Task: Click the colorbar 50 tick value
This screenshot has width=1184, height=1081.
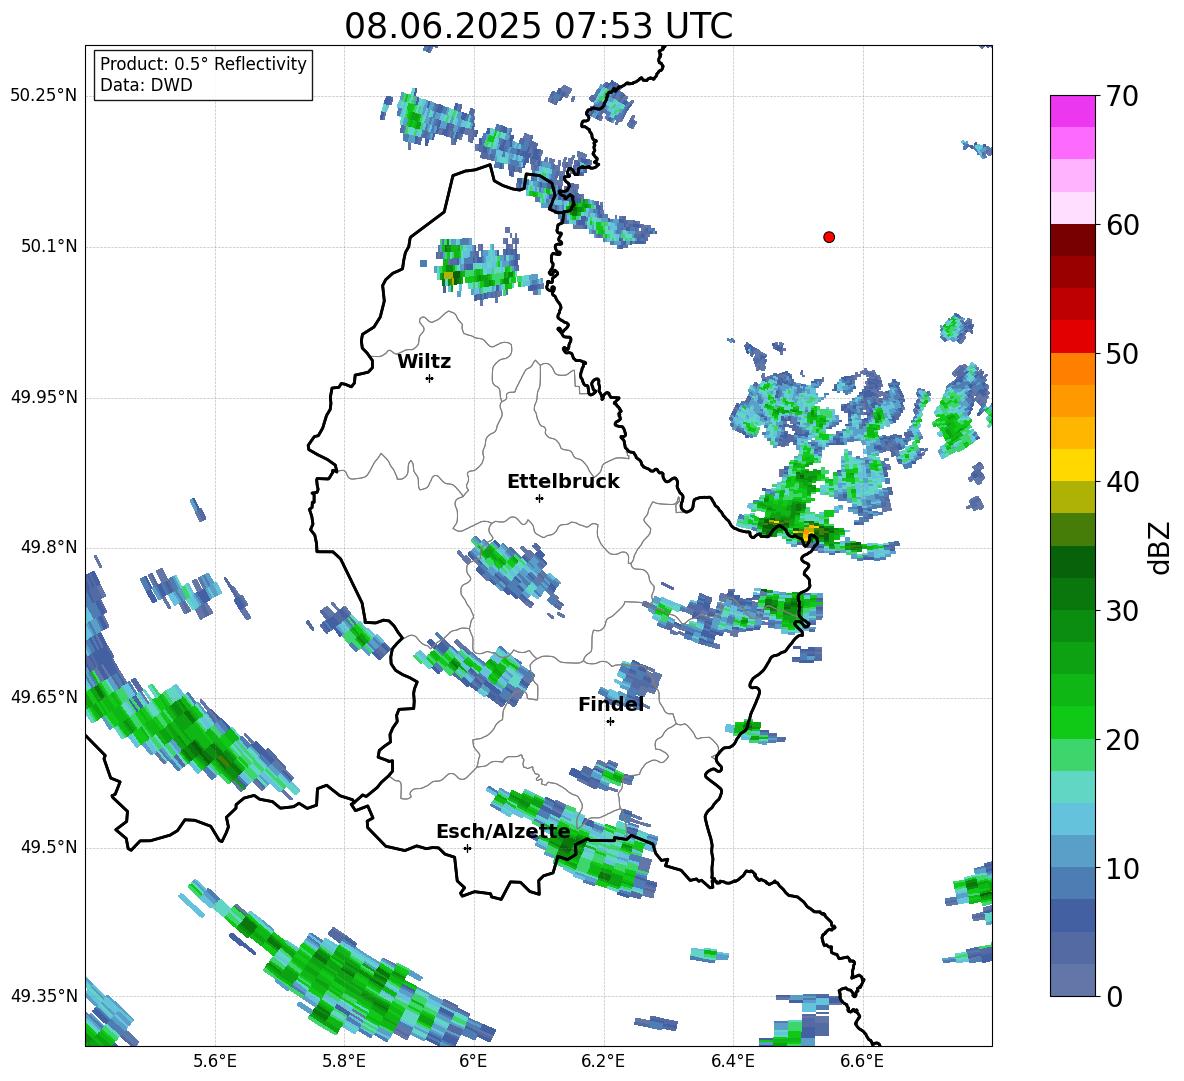Action: 1122,353
